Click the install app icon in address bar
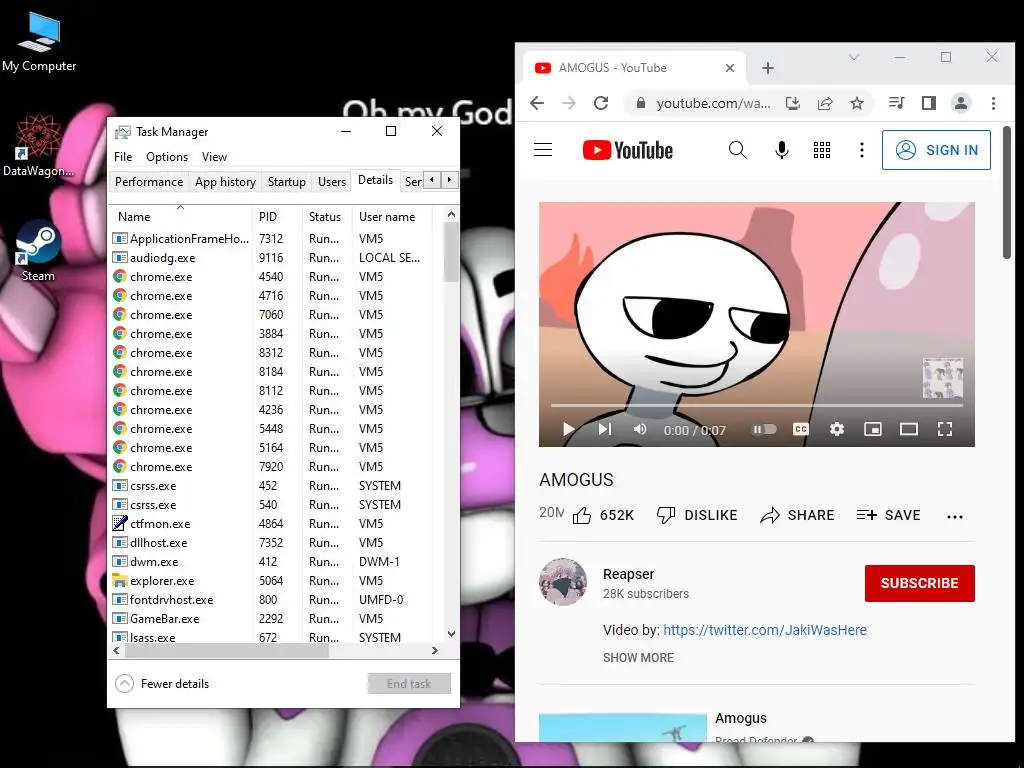Viewport: 1024px width, 768px height. pos(793,103)
